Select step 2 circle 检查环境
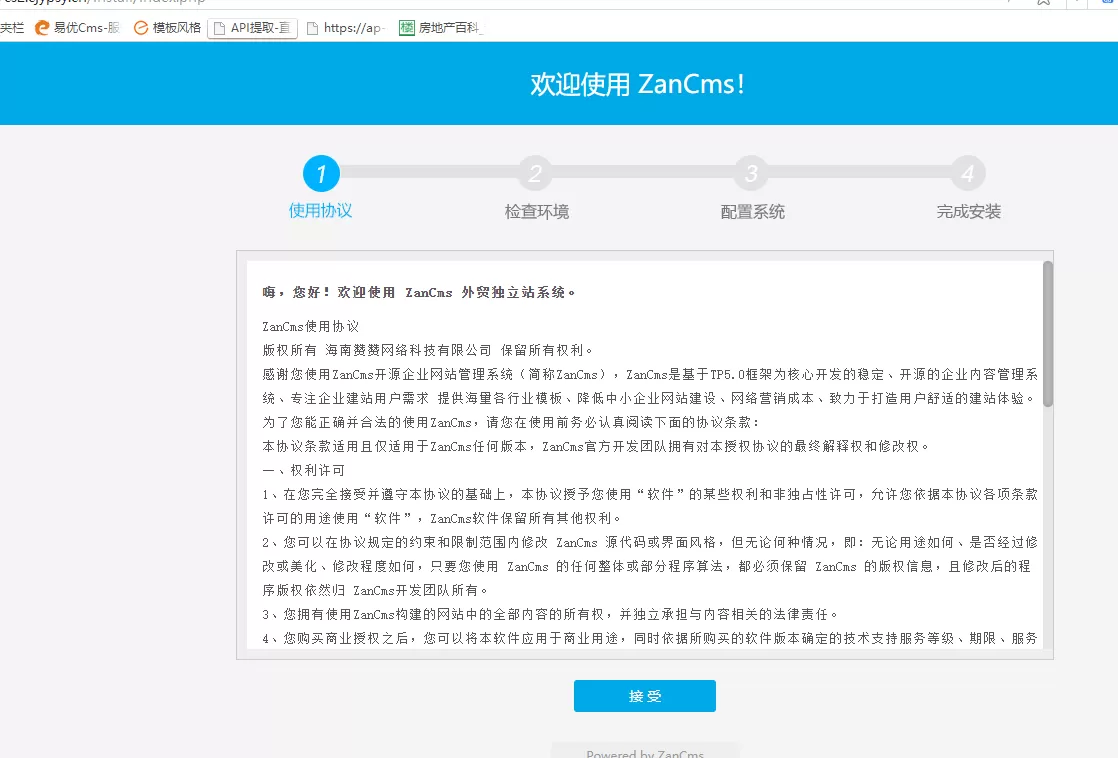 pos(535,173)
